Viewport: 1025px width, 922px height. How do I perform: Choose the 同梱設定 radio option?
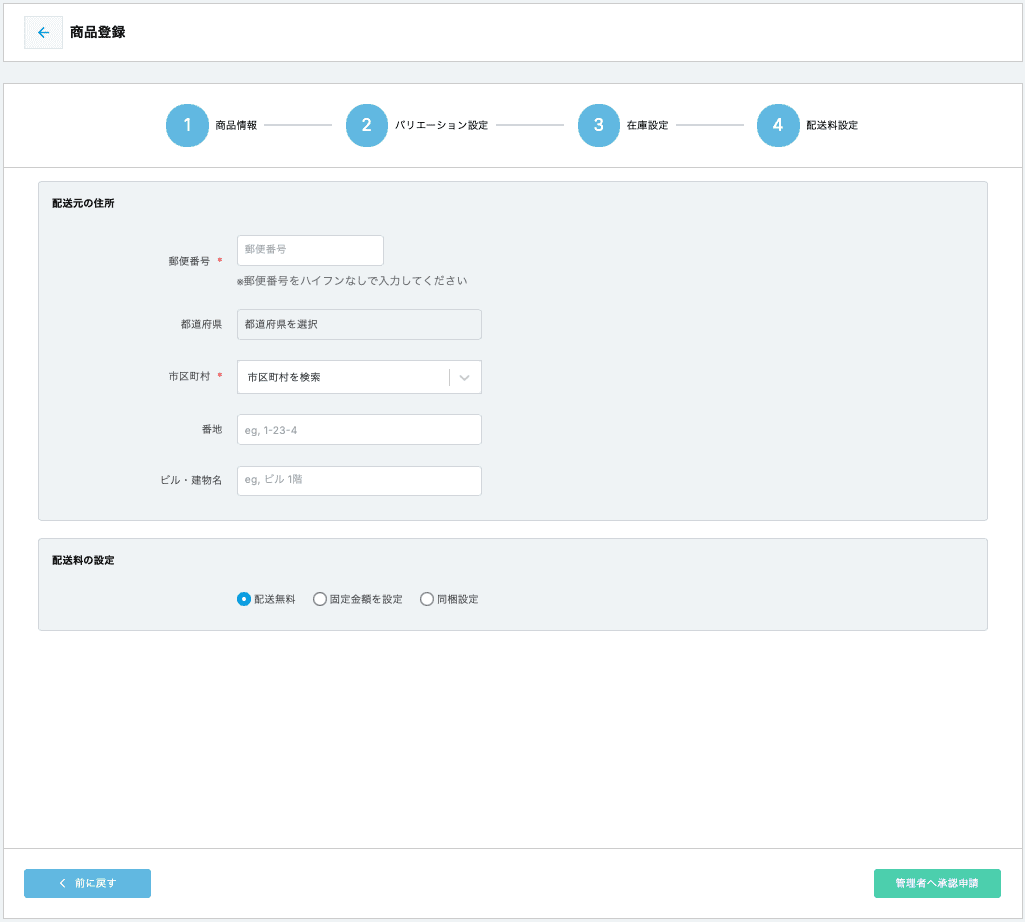[427, 599]
